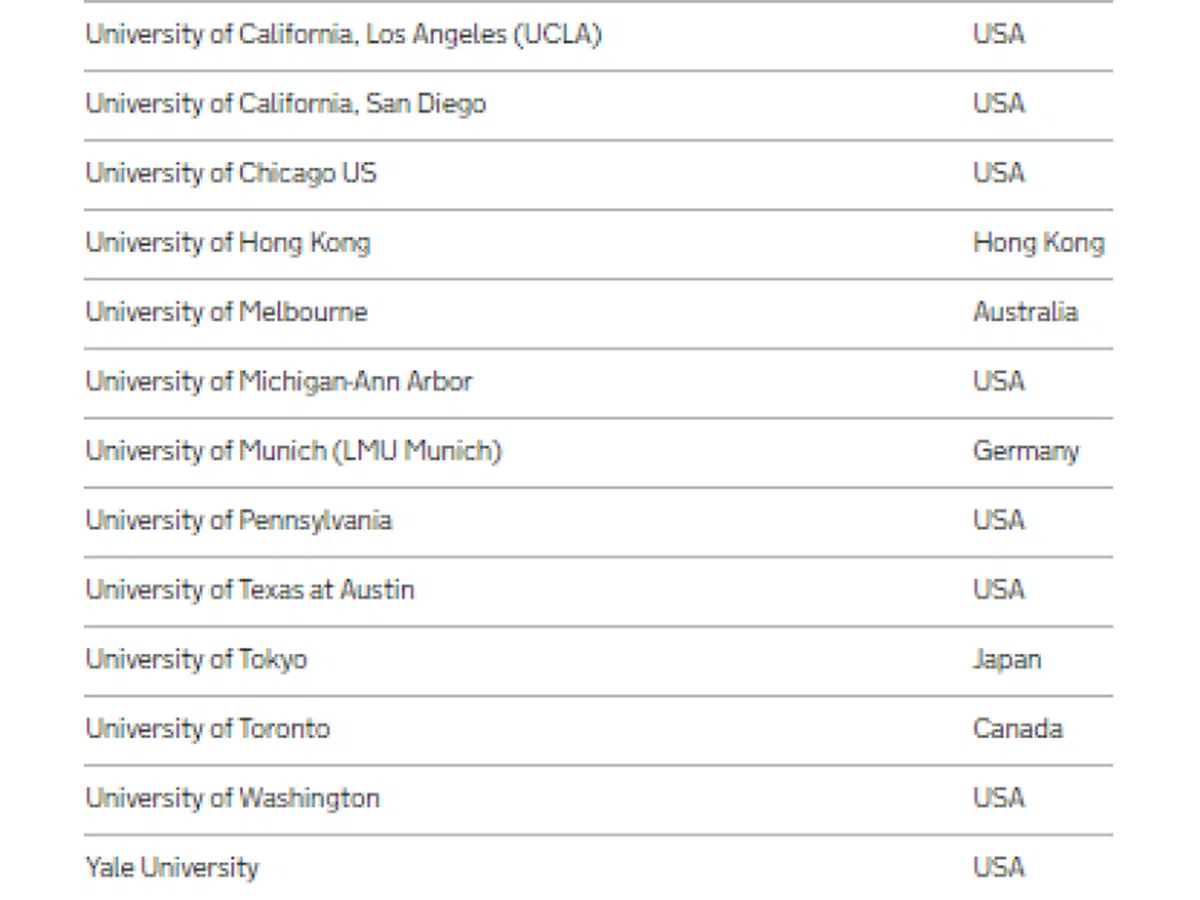This screenshot has width=1200, height=900.
Task: Click University of California, Los Angeles (UCLA) row
Action: coord(343,35)
